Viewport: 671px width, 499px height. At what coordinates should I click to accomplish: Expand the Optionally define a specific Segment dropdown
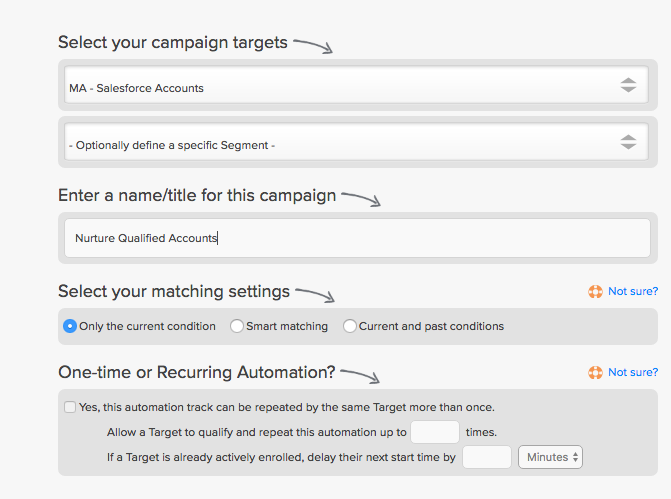pos(356,142)
